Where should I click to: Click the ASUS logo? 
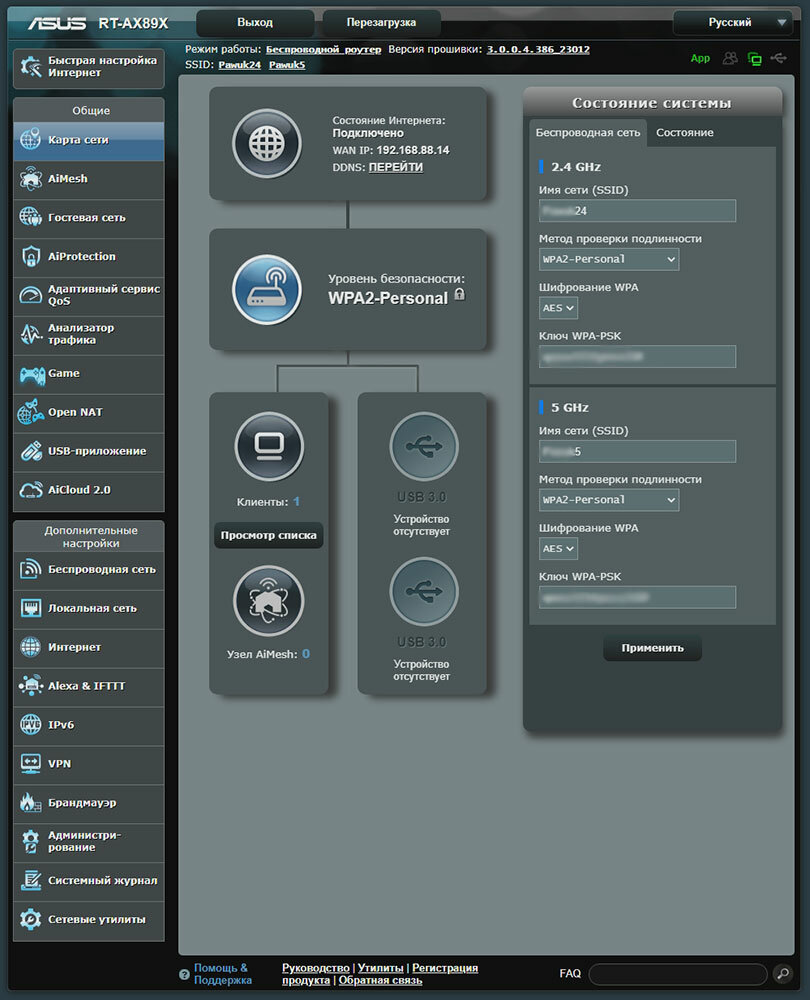(57, 24)
